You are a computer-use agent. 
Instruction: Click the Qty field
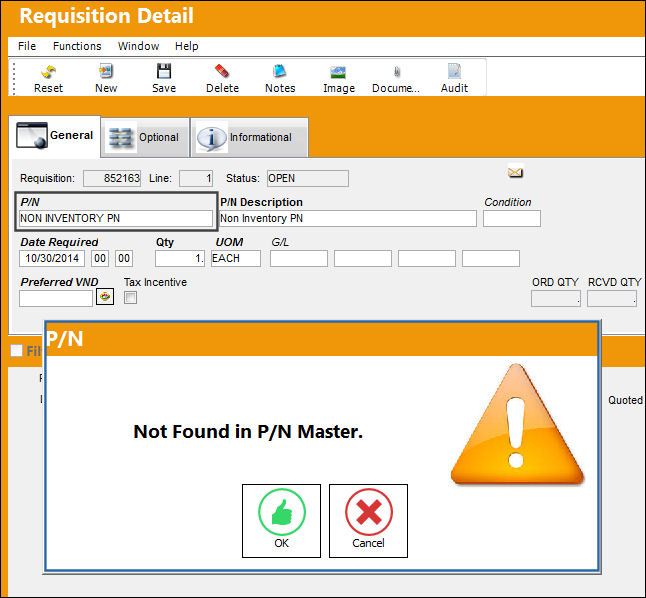click(x=180, y=258)
